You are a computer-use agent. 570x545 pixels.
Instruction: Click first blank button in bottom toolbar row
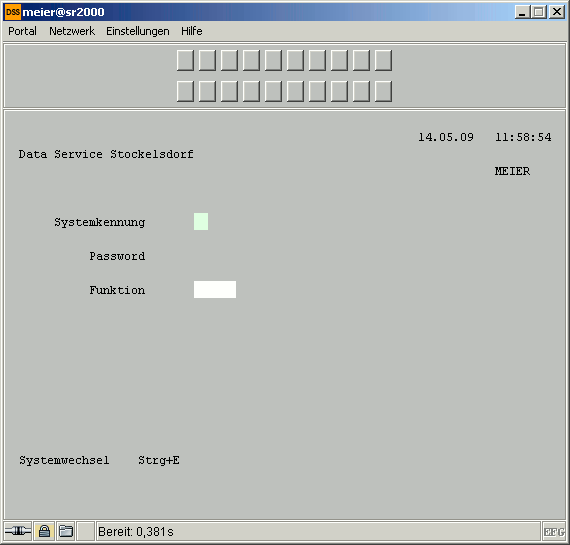pos(185,91)
